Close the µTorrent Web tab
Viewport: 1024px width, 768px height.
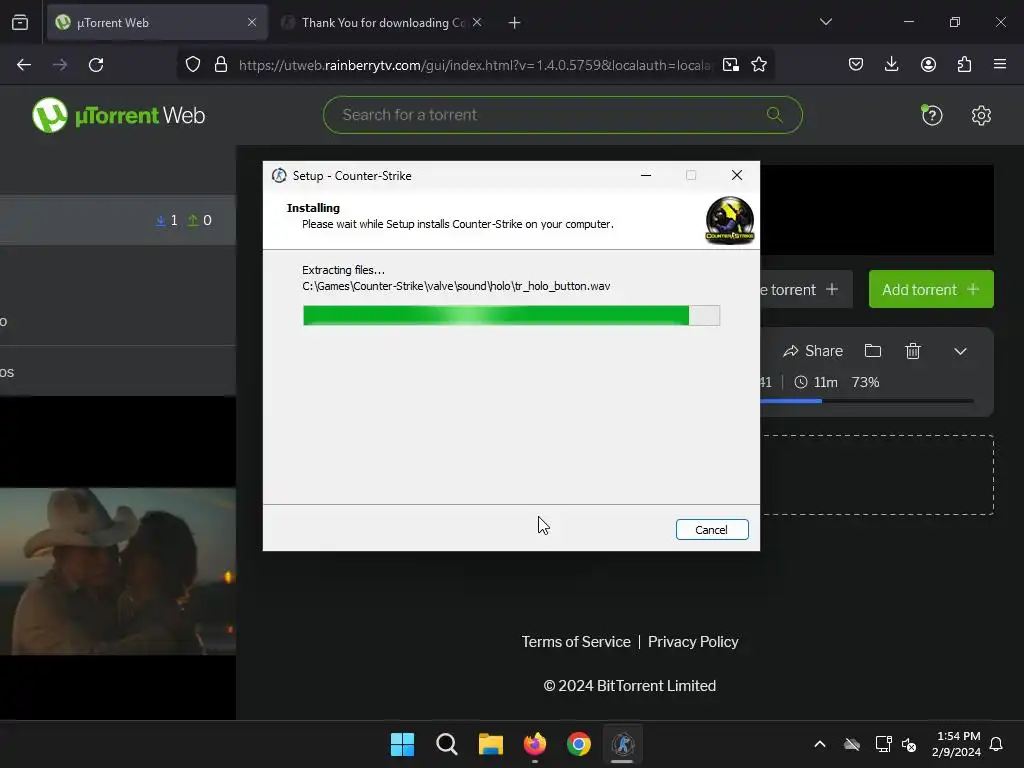[252, 22]
